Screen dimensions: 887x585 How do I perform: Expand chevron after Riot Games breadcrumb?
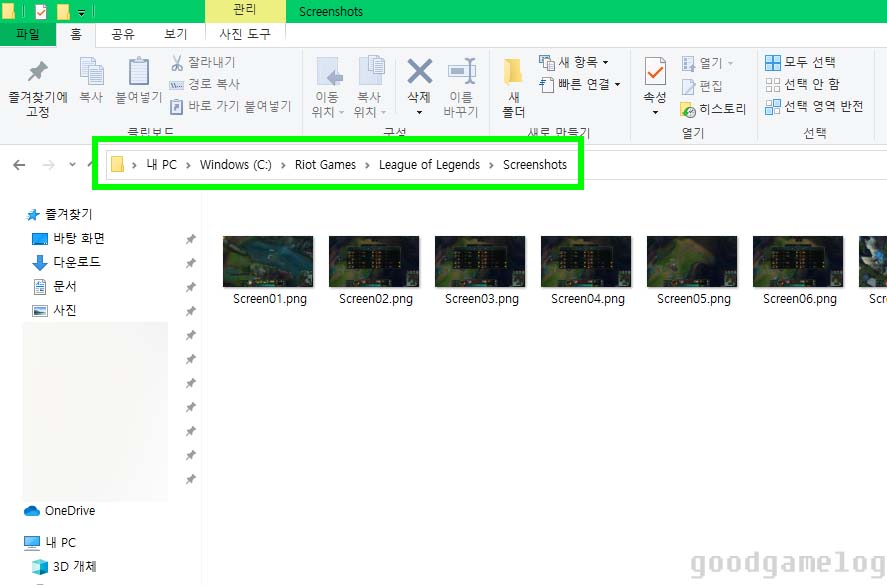[367, 165]
